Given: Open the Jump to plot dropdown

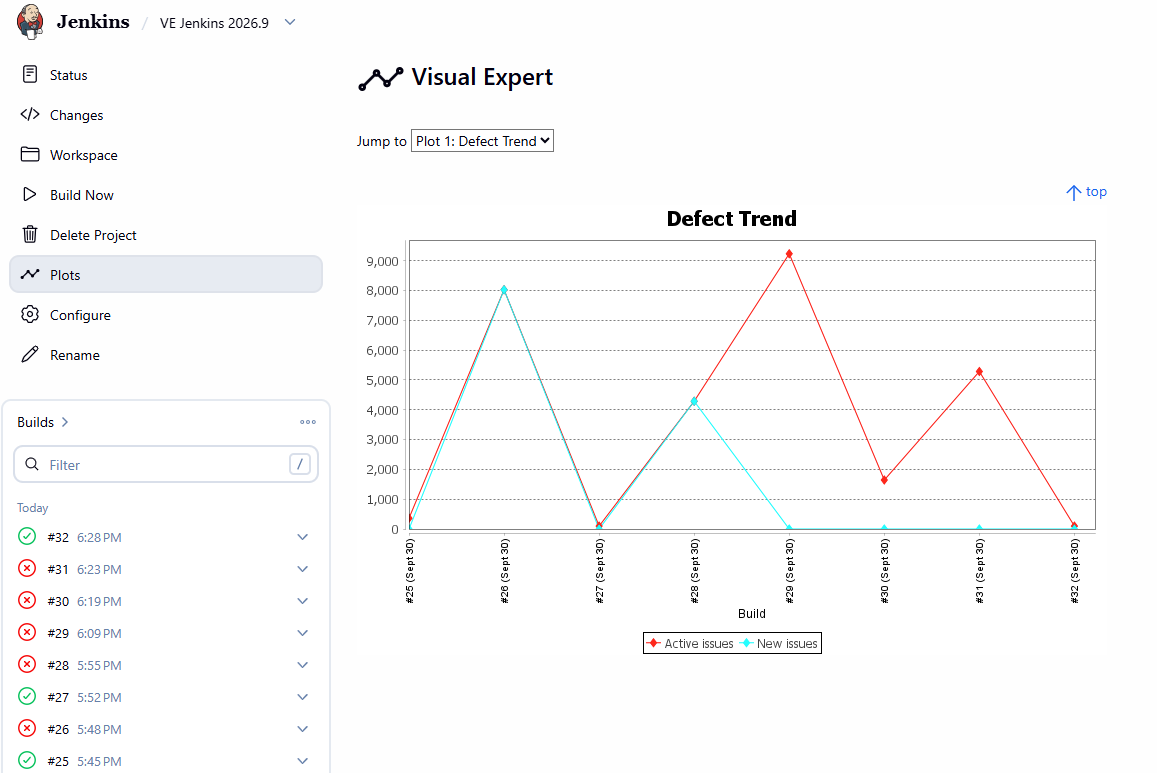Looking at the screenshot, I should tap(482, 141).
